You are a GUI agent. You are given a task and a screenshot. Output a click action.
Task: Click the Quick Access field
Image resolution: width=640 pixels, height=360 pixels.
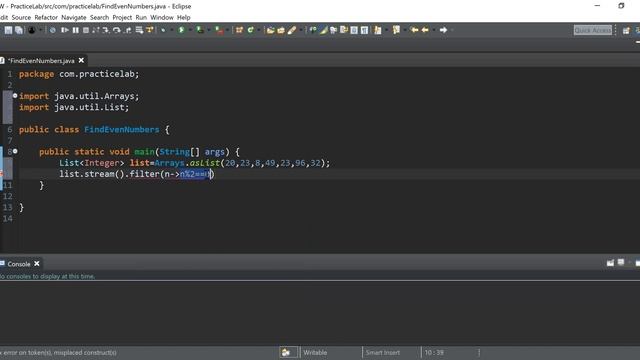click(x=593, y=30)
